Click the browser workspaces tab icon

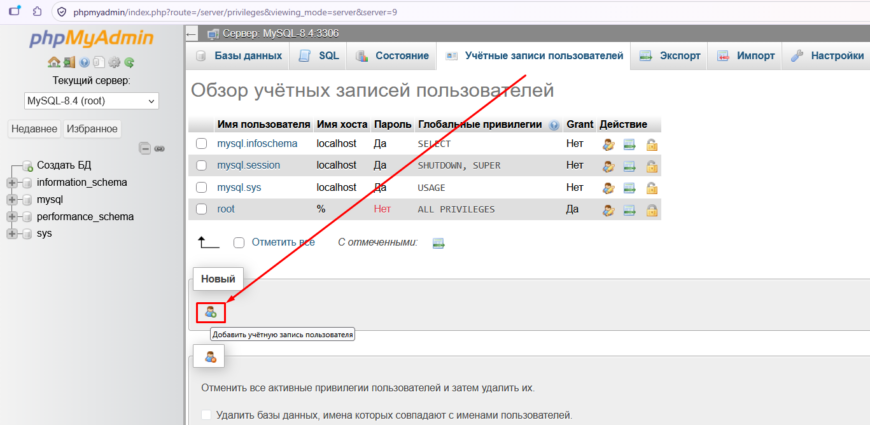click(16, 11)
